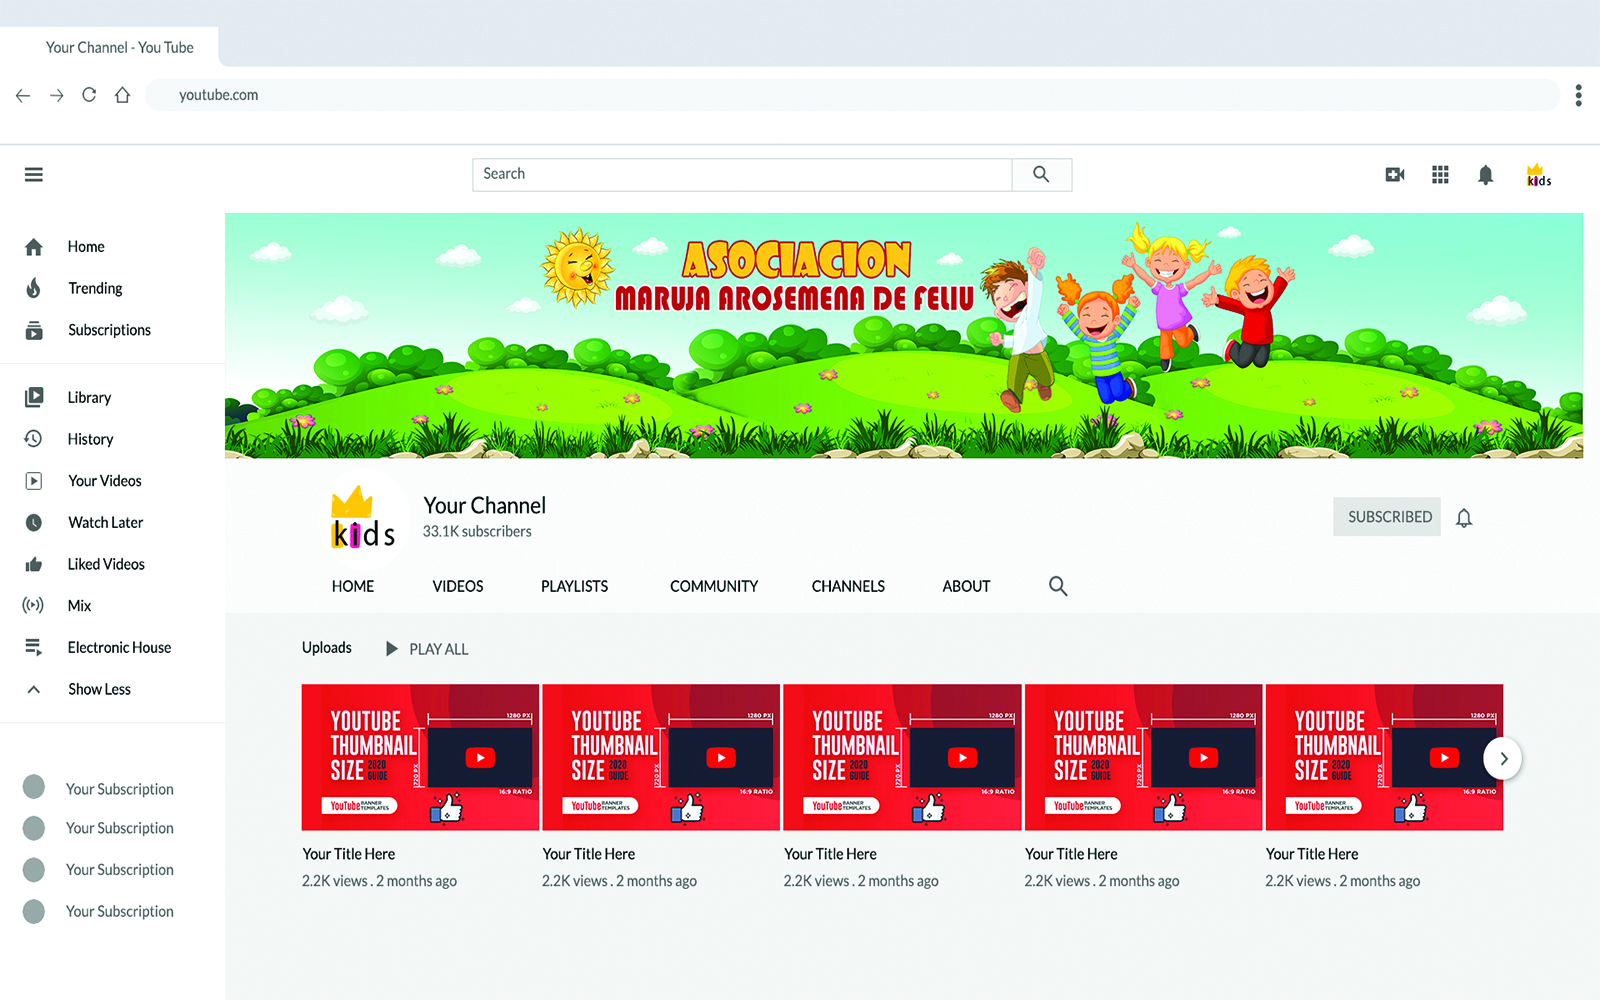The image size is (1600, 1000).
Task: Open the first uploaded video thumbnail
Action: click(x=420, y=757)
